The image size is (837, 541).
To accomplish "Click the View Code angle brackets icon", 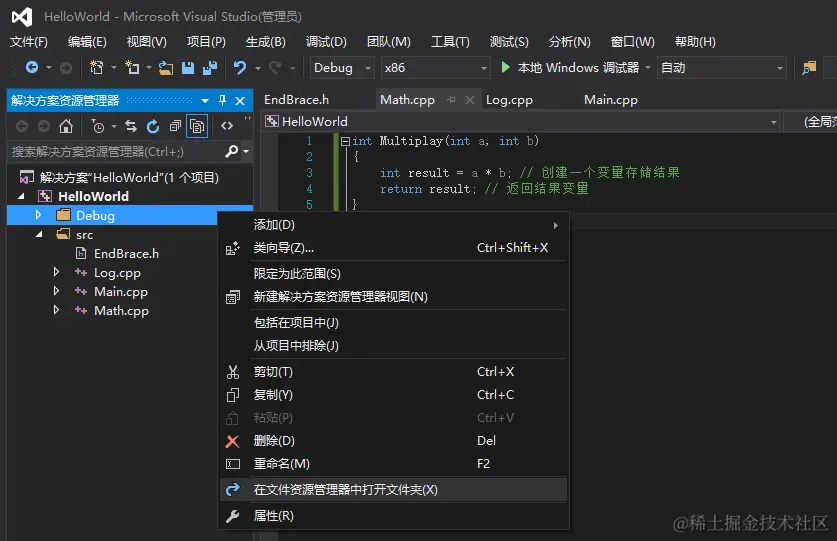I will (x=227, y=126).
